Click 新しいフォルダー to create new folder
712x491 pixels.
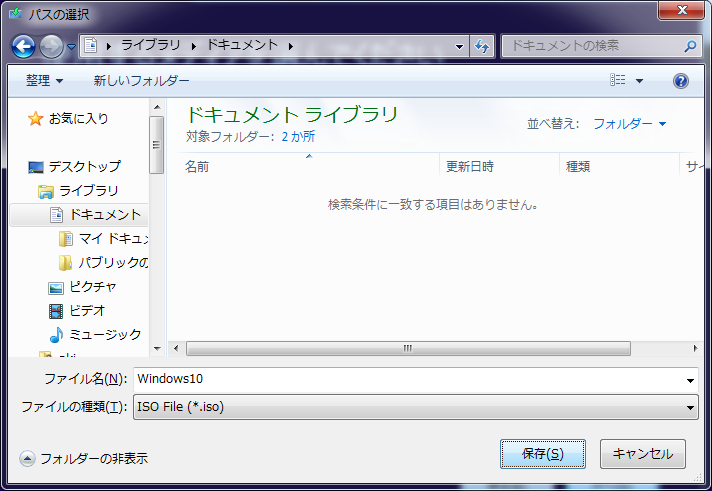click(x=141, y=81)
